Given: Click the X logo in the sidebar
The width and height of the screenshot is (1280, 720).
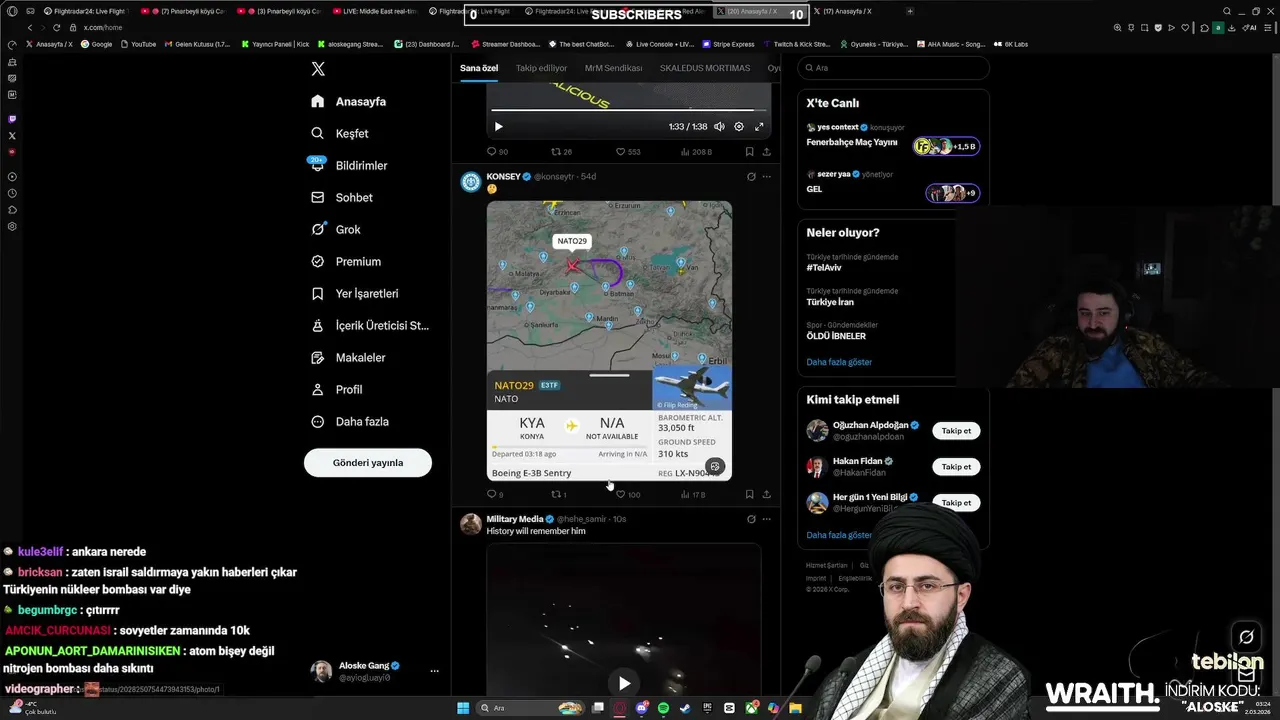Looking at the screenshot, I should coord(318,69).
